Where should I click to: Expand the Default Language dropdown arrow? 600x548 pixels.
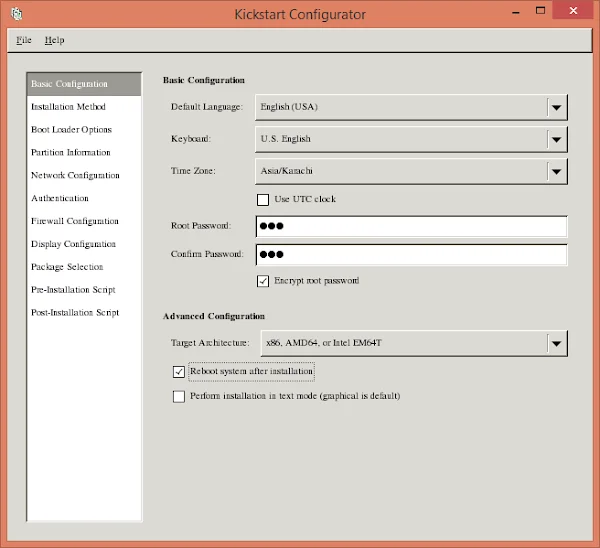(x=557, y=108)
